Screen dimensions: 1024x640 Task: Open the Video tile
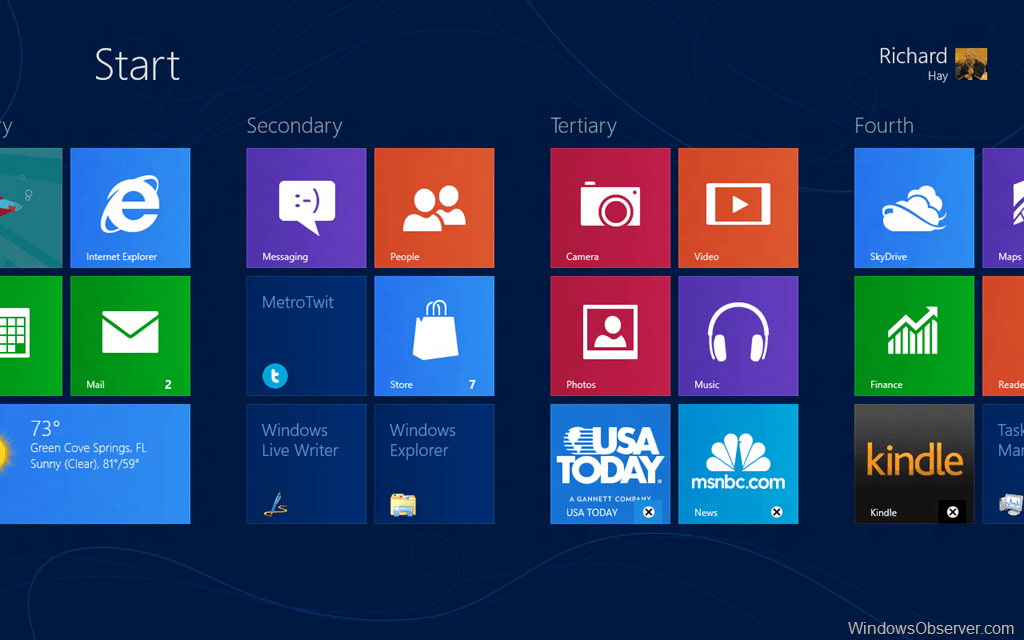click(738, 208)
